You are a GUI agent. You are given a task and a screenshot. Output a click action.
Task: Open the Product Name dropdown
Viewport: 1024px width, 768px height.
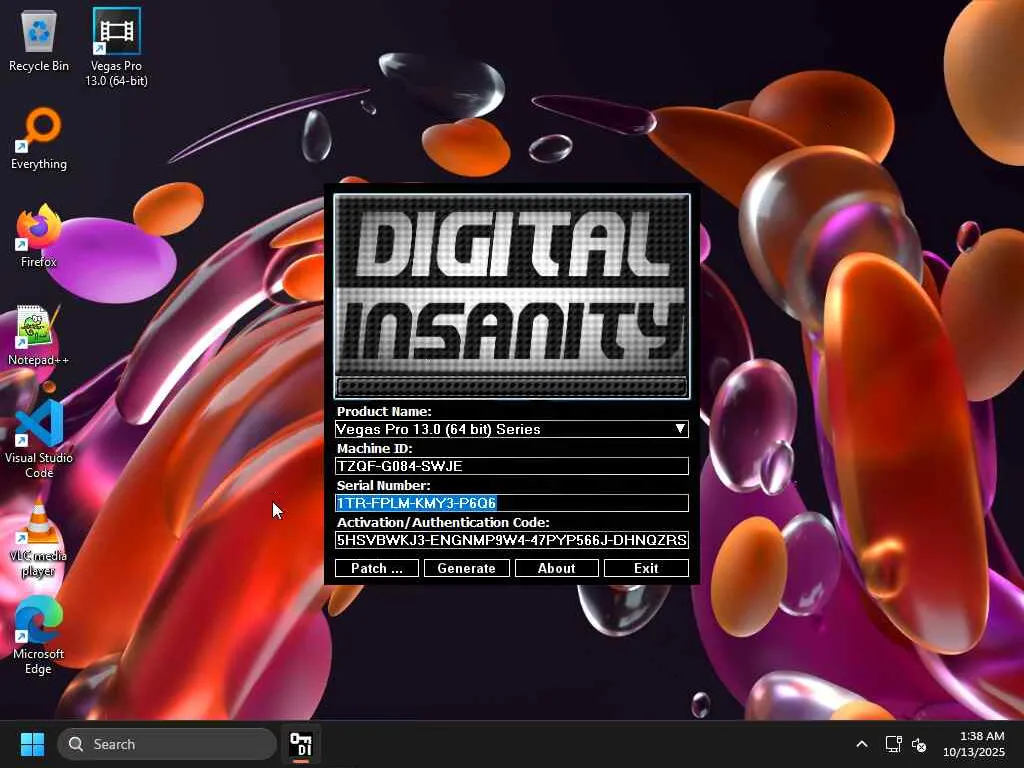pos(511,429)
